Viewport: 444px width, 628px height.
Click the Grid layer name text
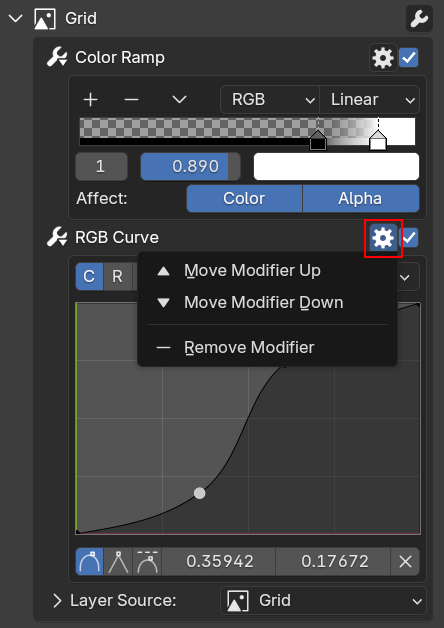tap(81, 18)
